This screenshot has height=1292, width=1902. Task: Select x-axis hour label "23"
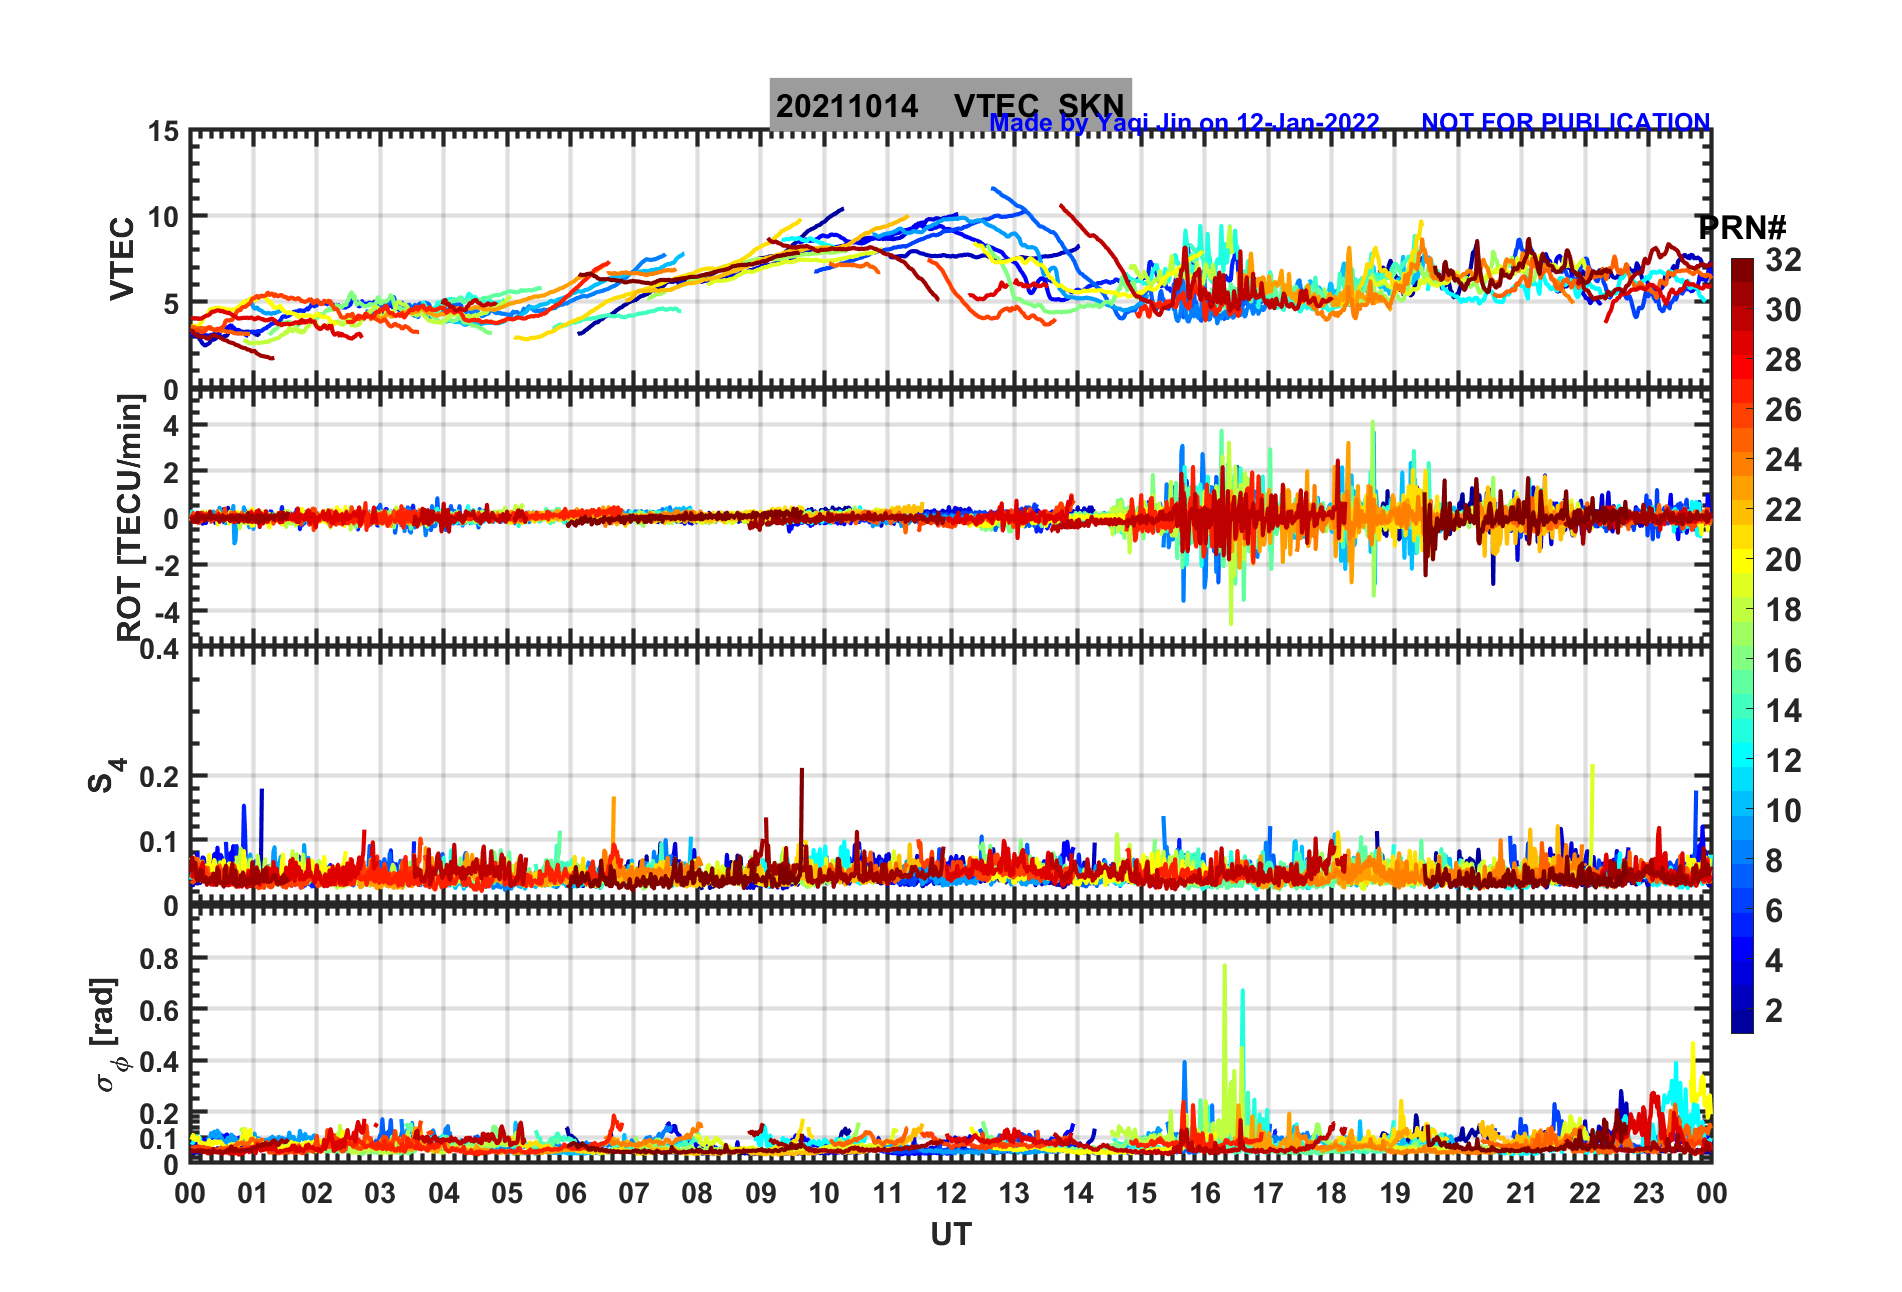tap(1649, 1193)
